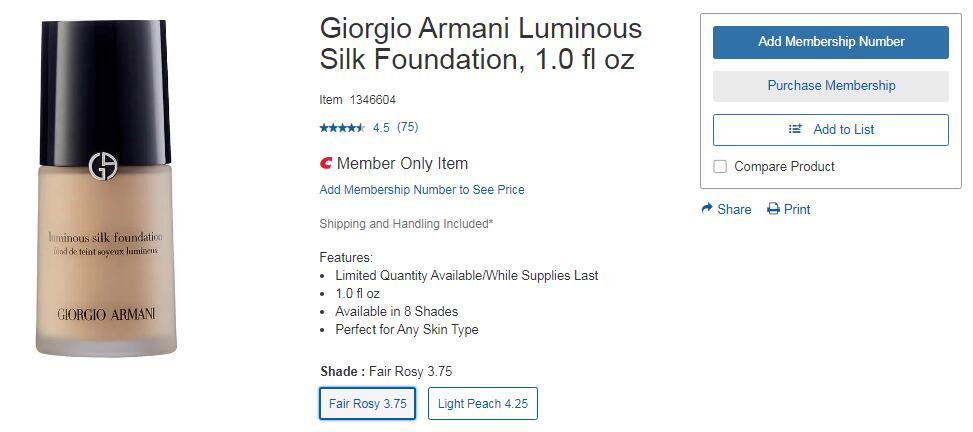The height and width of the screenshot is (432, 973).
Task: Click the printer icon beside Print
Action: point(773,209)
